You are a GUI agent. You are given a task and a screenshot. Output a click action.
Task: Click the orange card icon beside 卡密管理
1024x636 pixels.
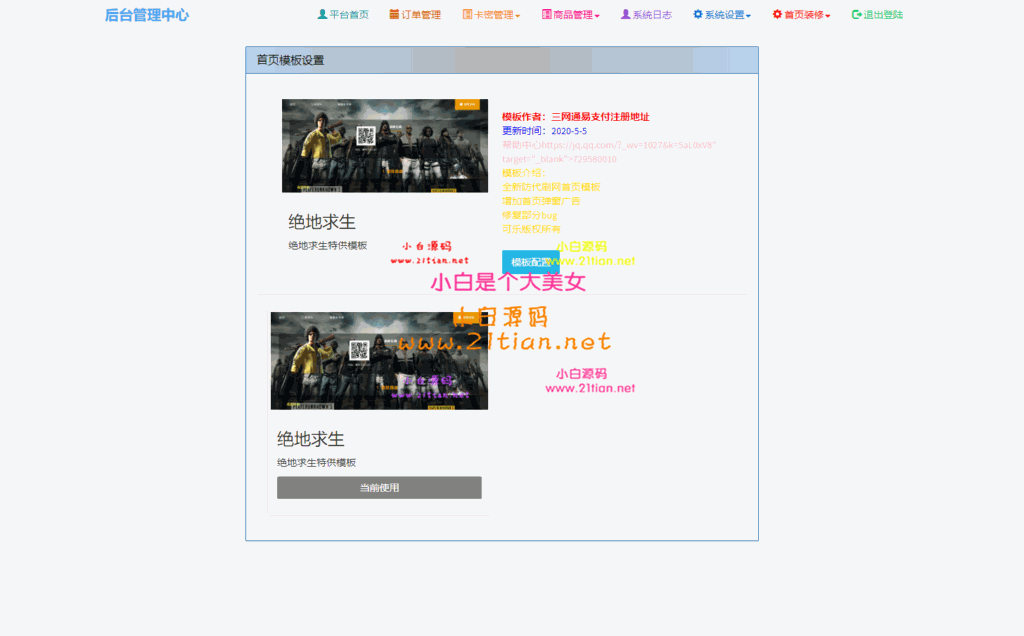tap(467, 14)
